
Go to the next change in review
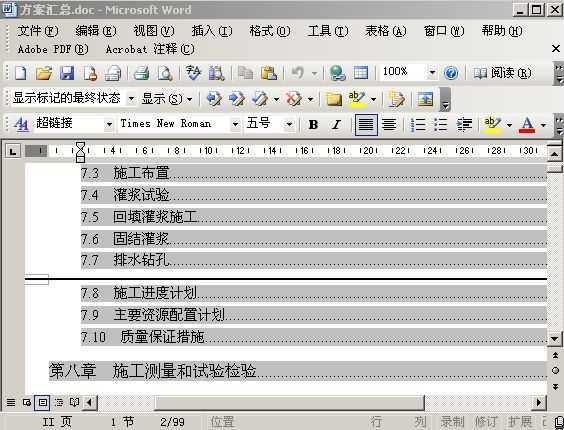pyautogui.click(x=236, y=99)
